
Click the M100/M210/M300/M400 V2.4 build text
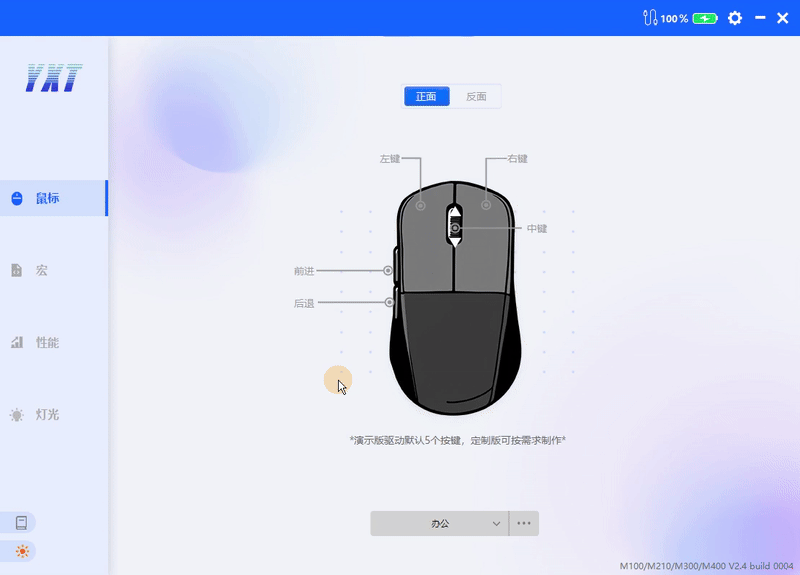[706, 566]
